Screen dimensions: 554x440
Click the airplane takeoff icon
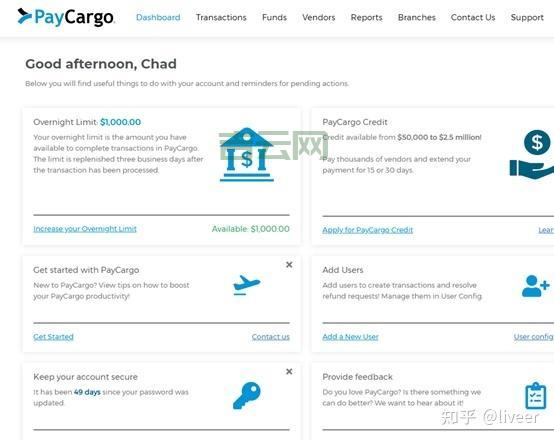(x=247, y=285)
